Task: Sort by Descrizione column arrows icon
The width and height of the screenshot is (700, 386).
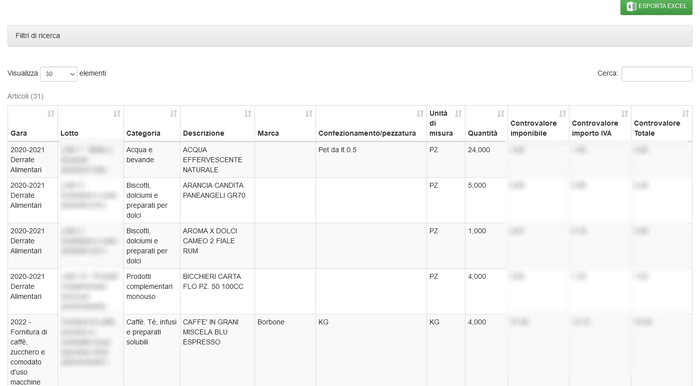Action: (248, 114)
